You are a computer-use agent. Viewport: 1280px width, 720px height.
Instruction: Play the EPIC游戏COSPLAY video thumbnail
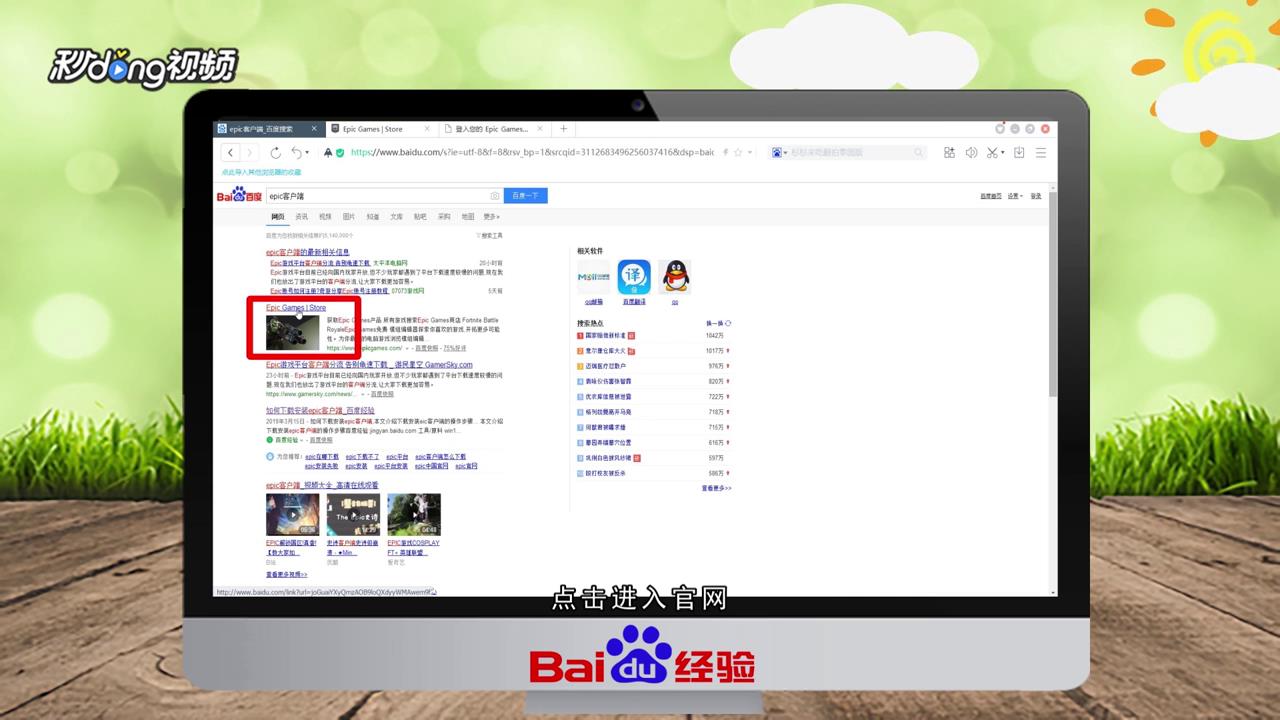pyautogui.click(x=414, y=514)
